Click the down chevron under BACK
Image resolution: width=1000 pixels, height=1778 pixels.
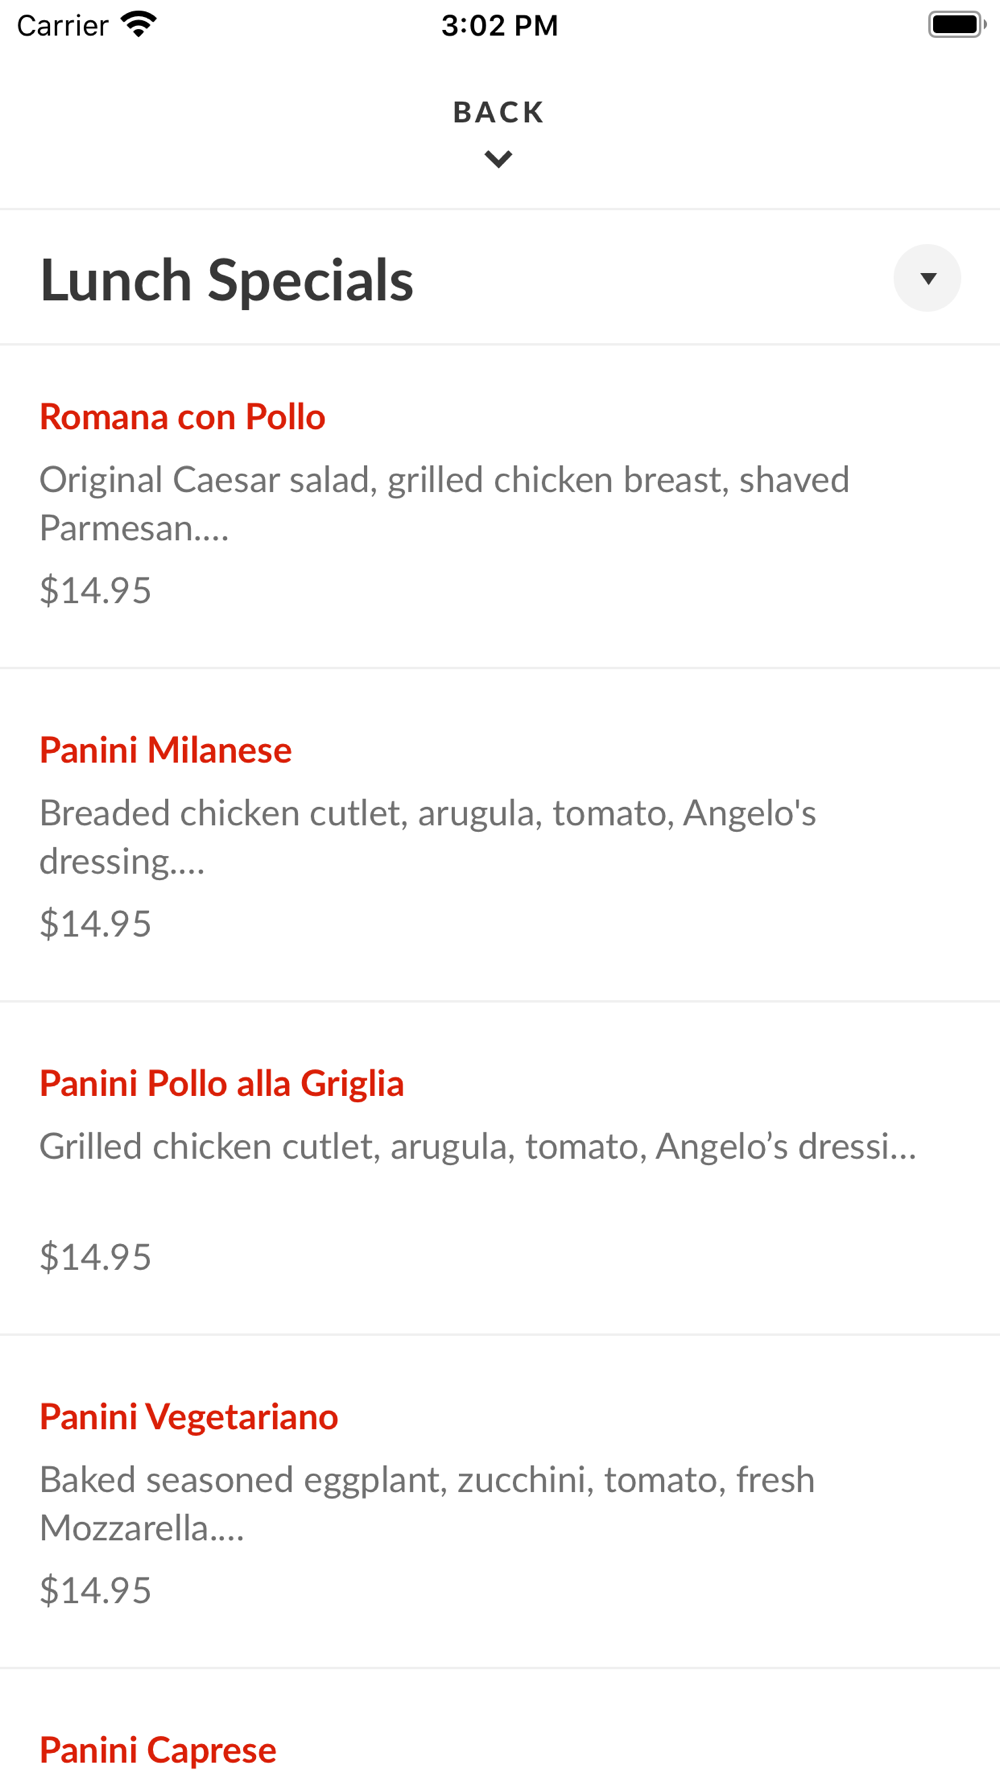tap(498, 159)
